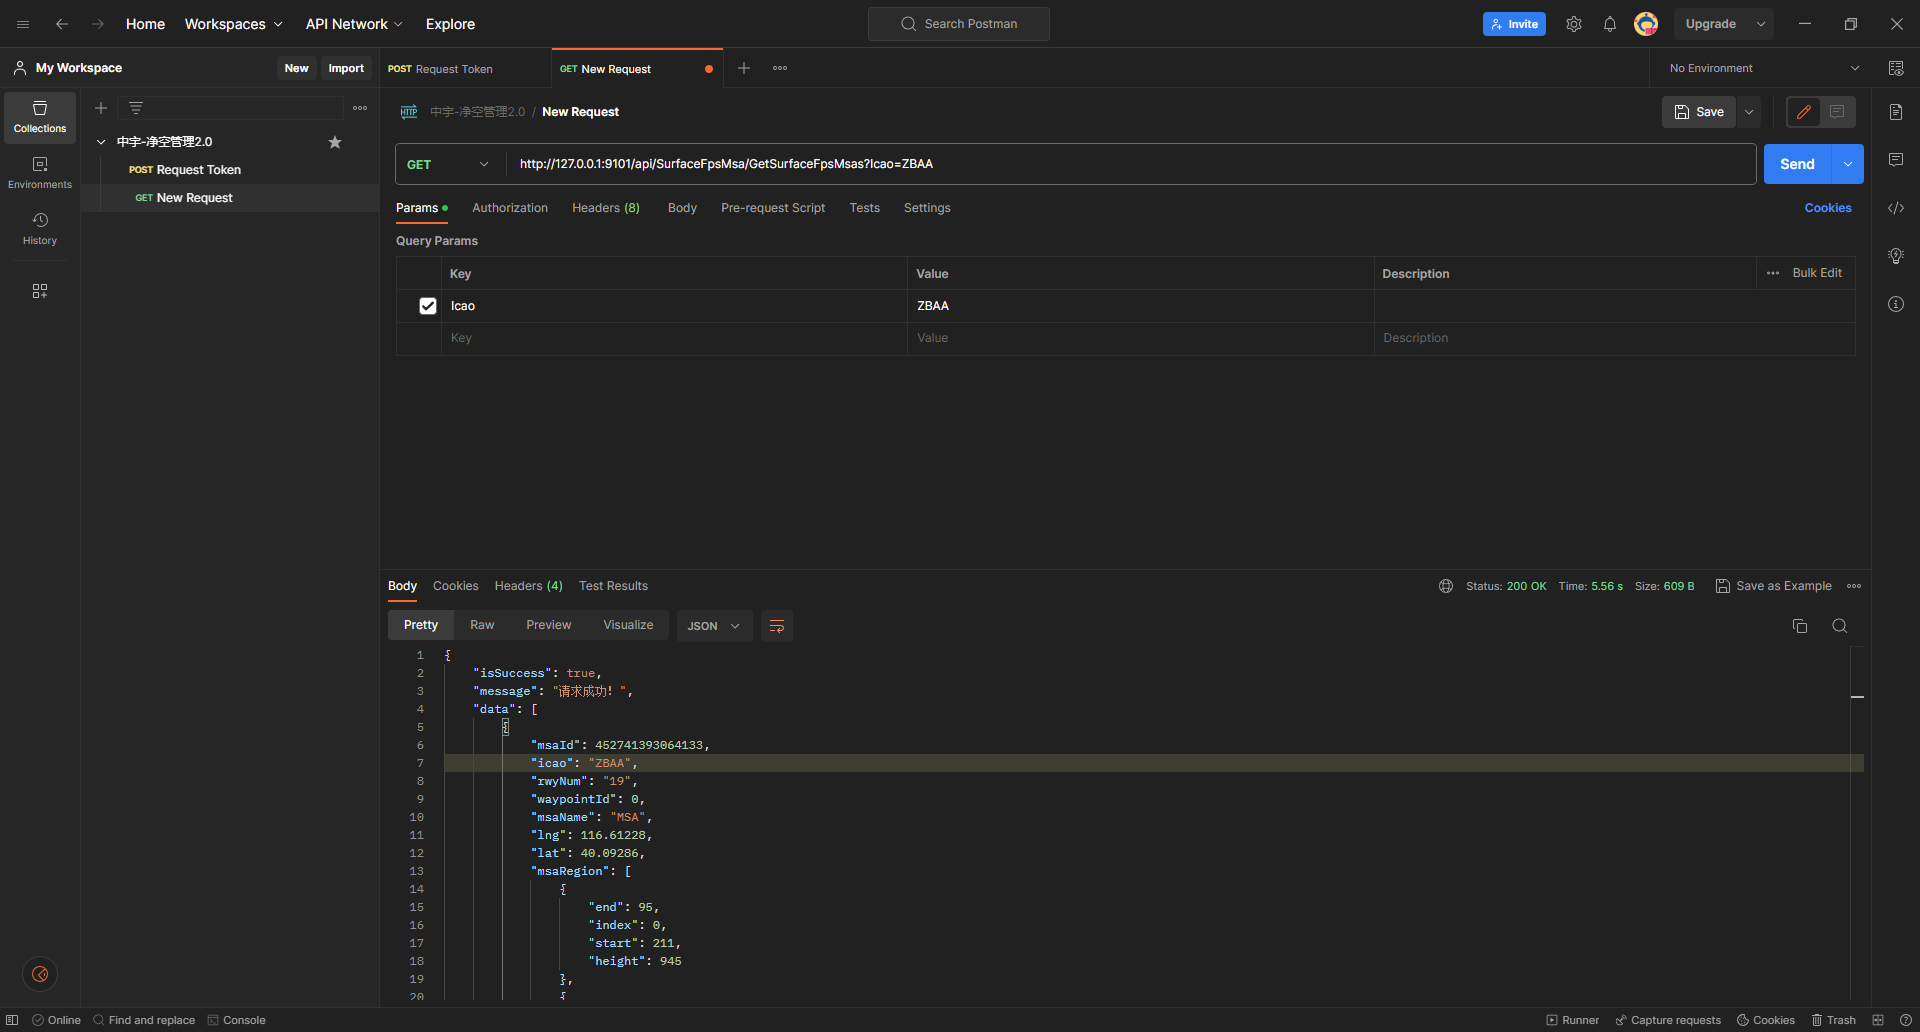Click the response scrollbar marker
The width and height of the screenshot is (1920, 1032).
pyautogui.click(x=1857, y=696)
